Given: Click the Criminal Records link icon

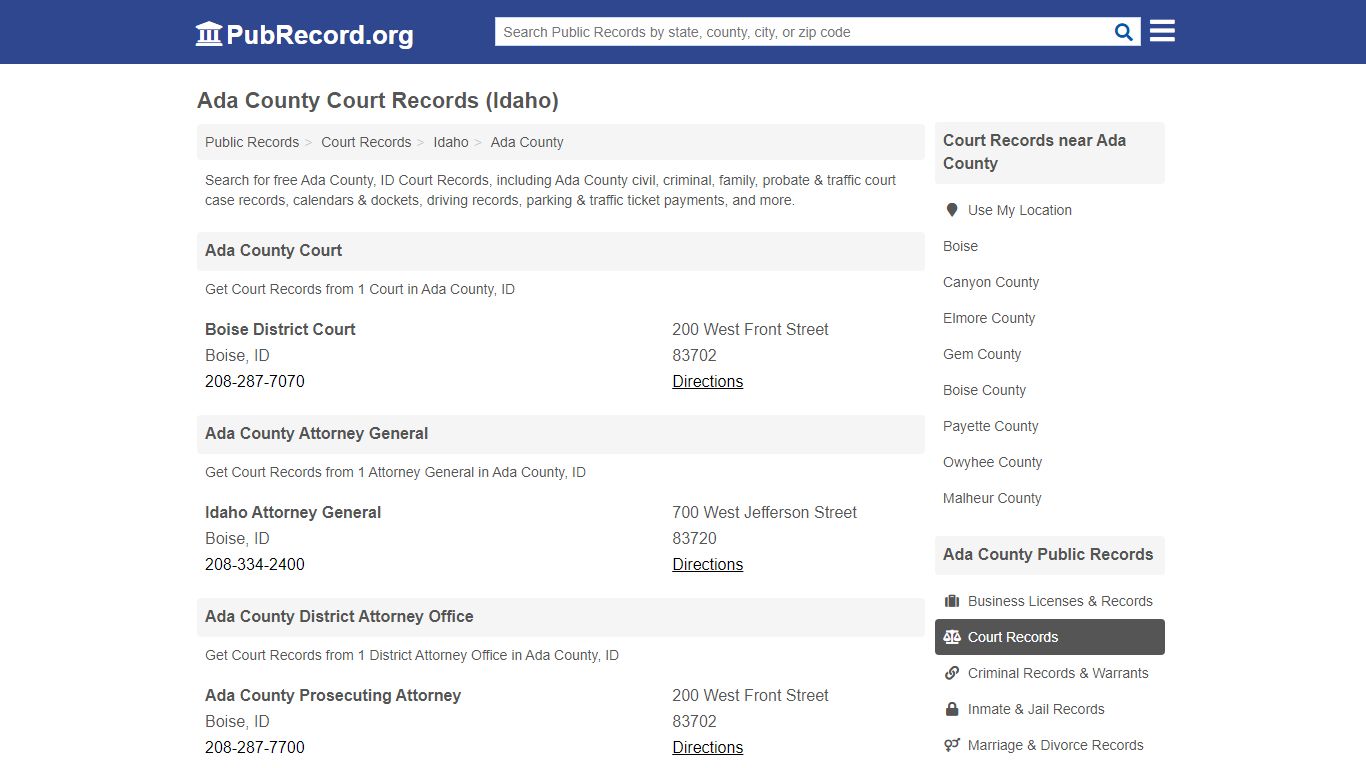Looking at the screenshot, I should (952, 673).
